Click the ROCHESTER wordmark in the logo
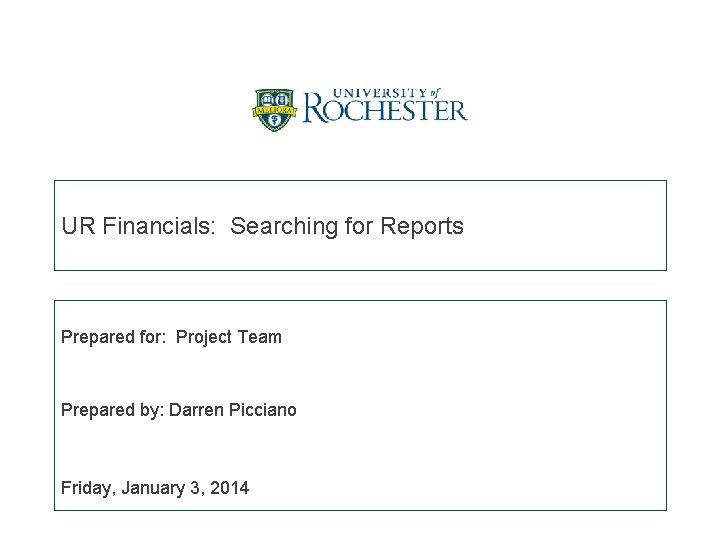 (x=385, y=110)
